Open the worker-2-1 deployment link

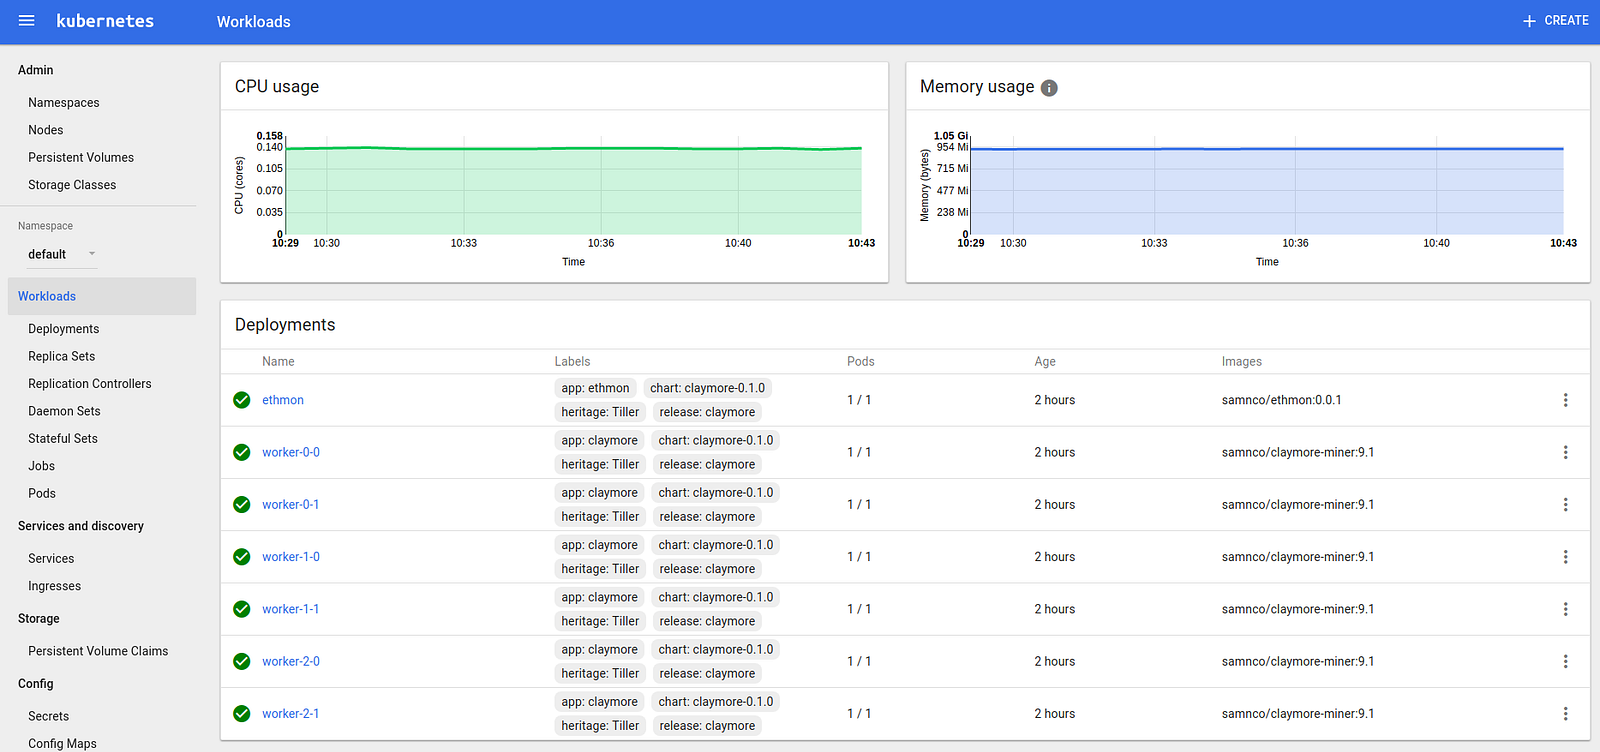tap(291, 714)
